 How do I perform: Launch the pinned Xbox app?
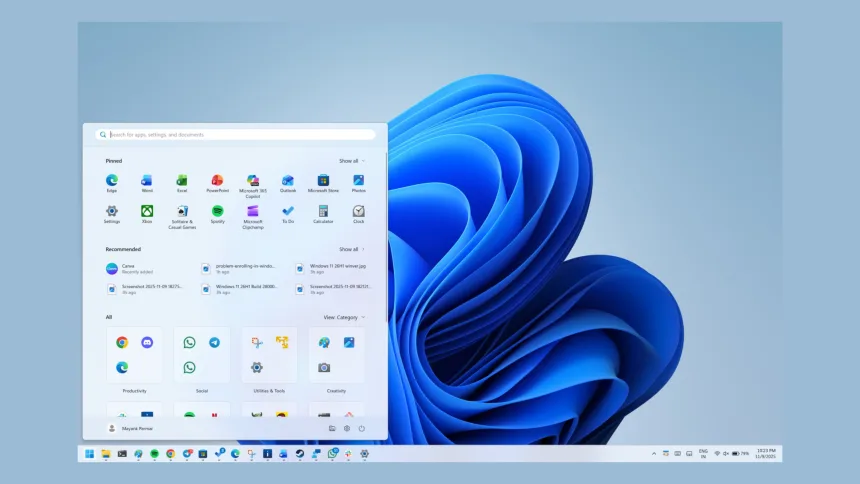tap(147, 214)
